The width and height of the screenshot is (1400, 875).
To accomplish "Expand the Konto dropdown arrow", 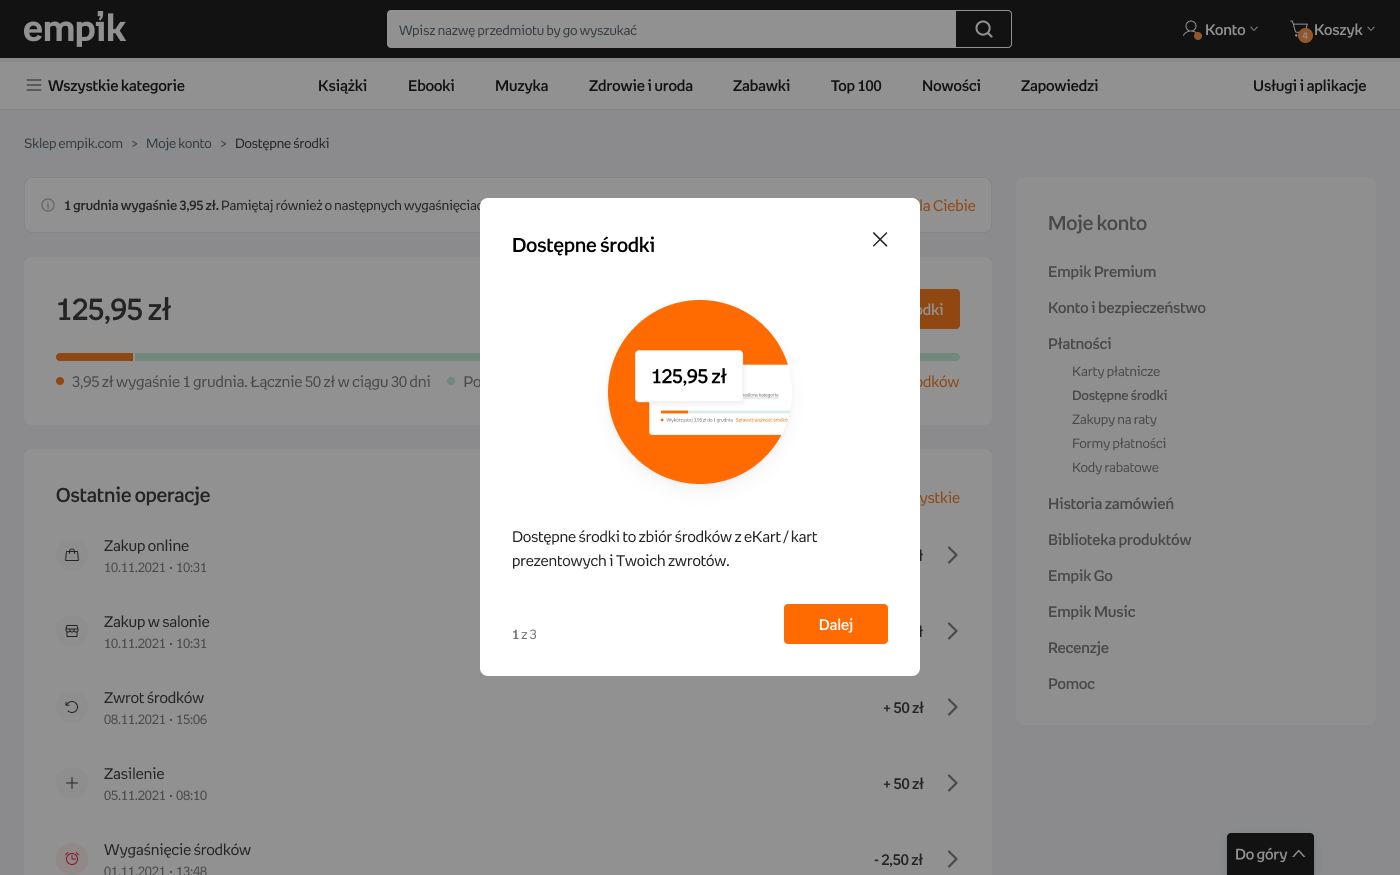I will (1254, 29).
